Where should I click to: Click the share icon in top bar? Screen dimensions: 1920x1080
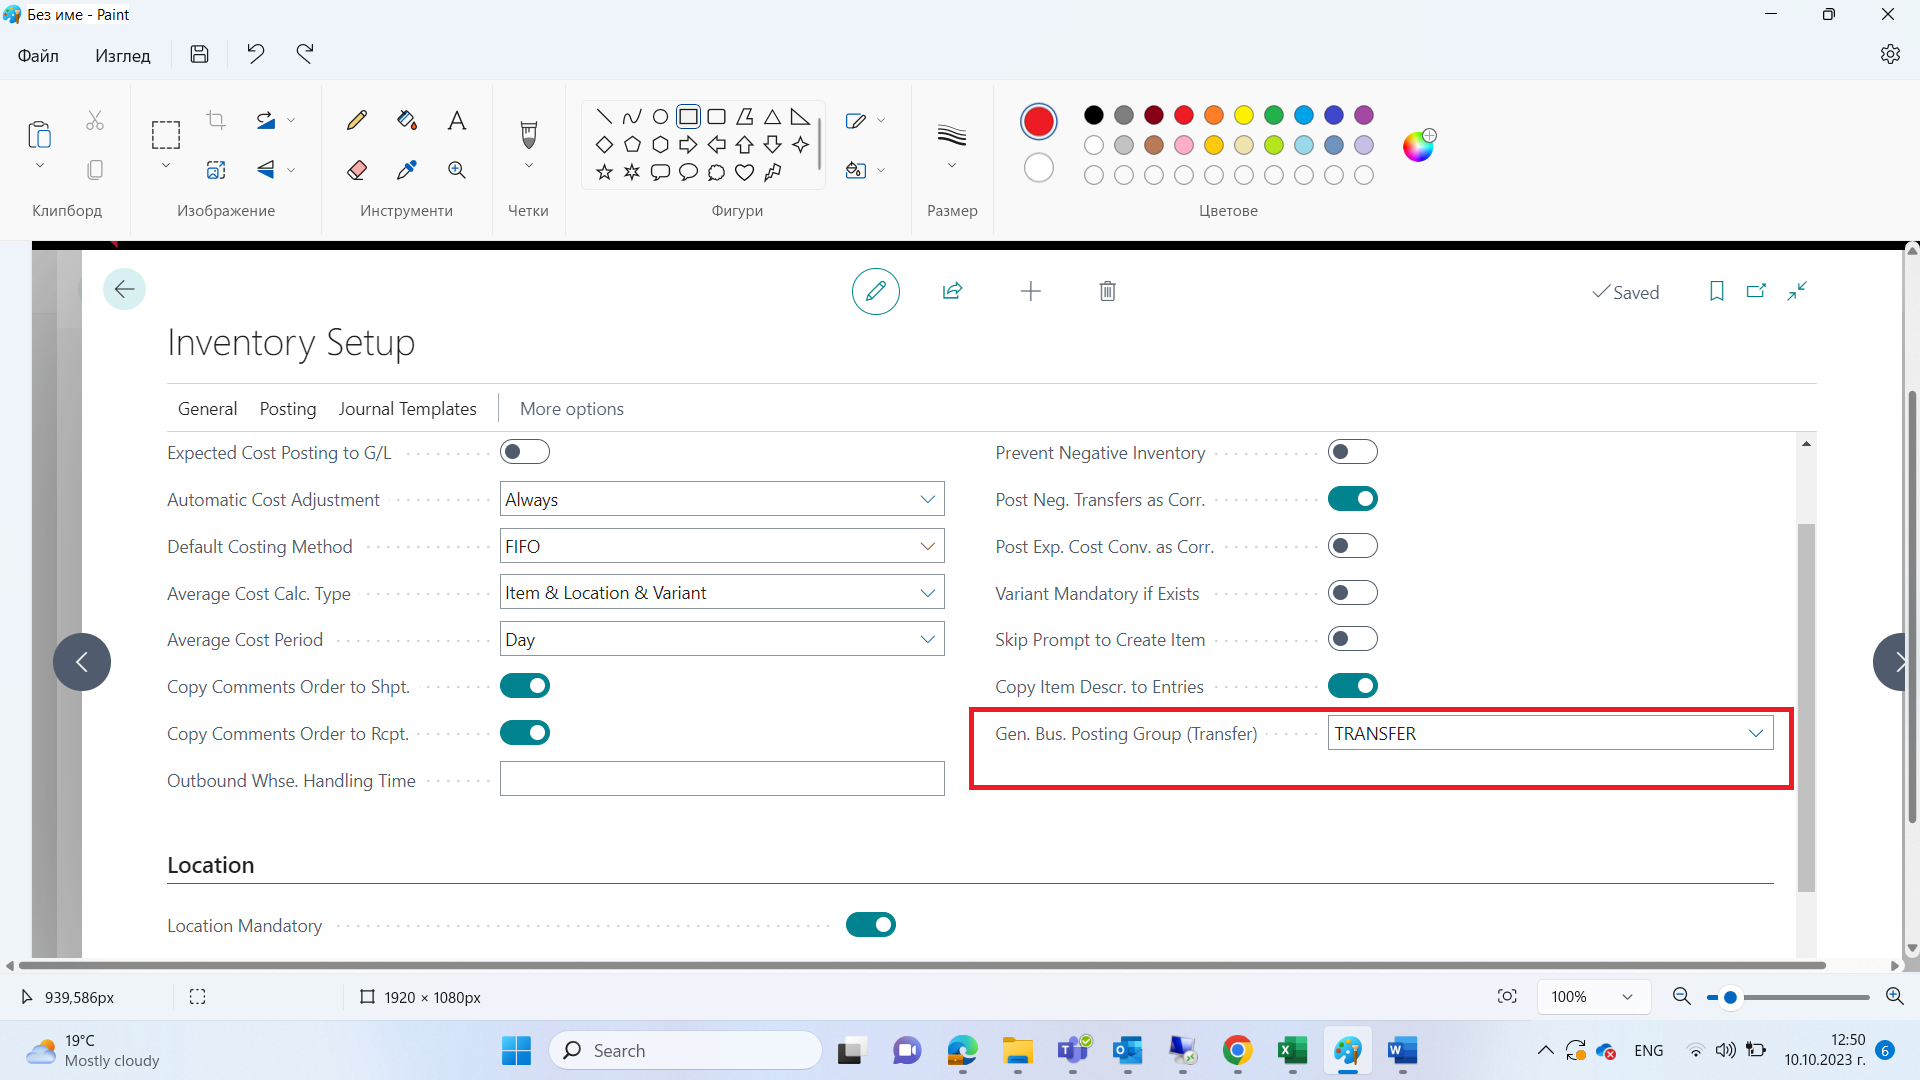(x=952, y=290)
